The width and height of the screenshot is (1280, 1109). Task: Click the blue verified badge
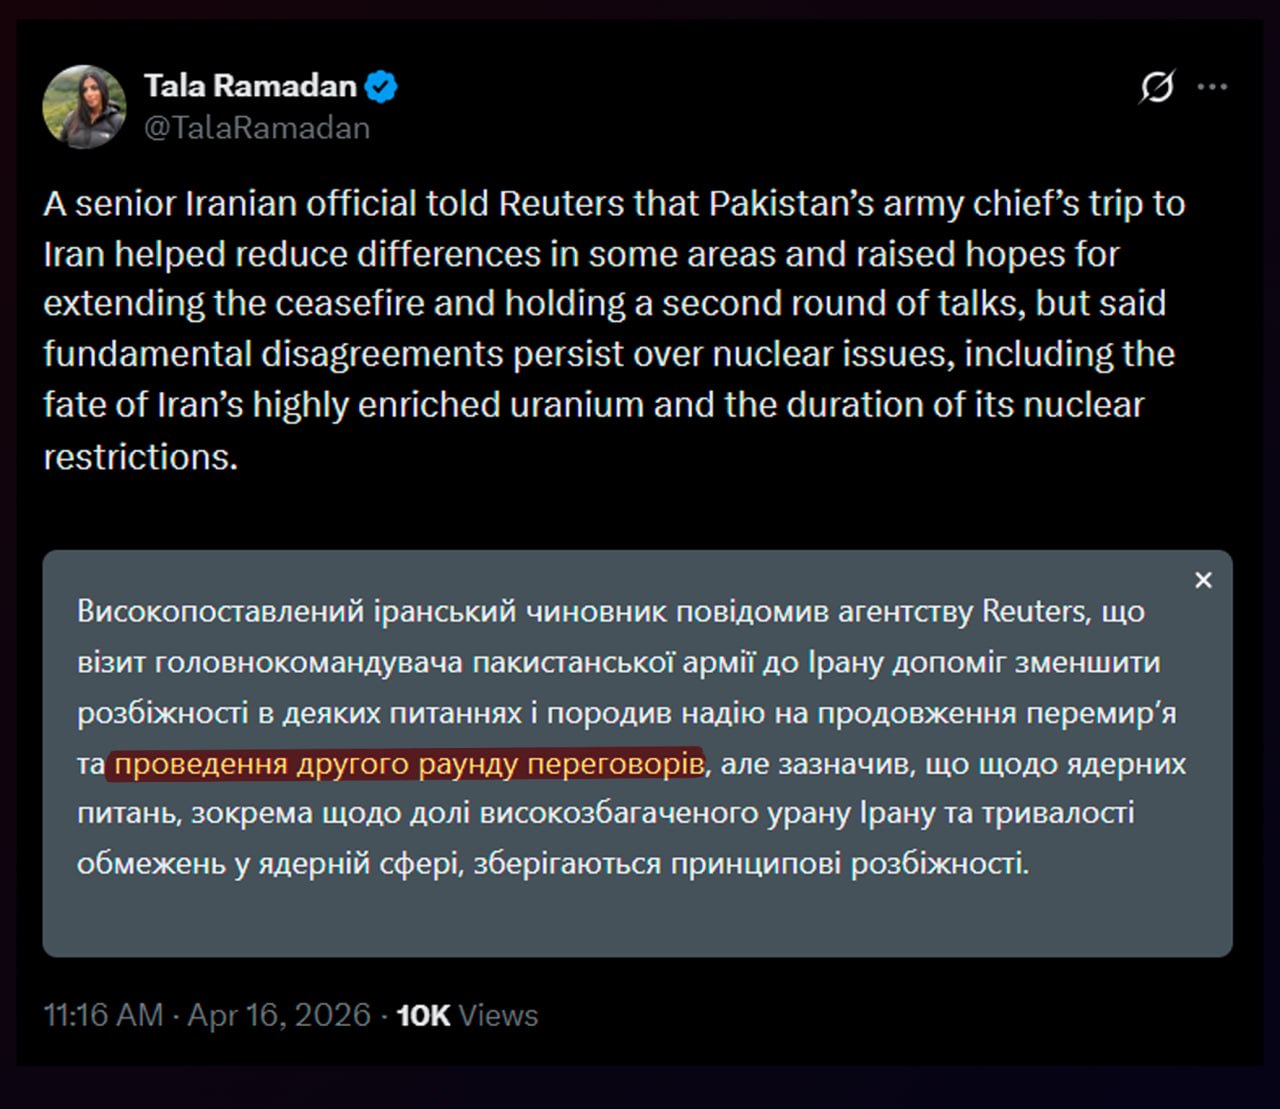[381, 87]
